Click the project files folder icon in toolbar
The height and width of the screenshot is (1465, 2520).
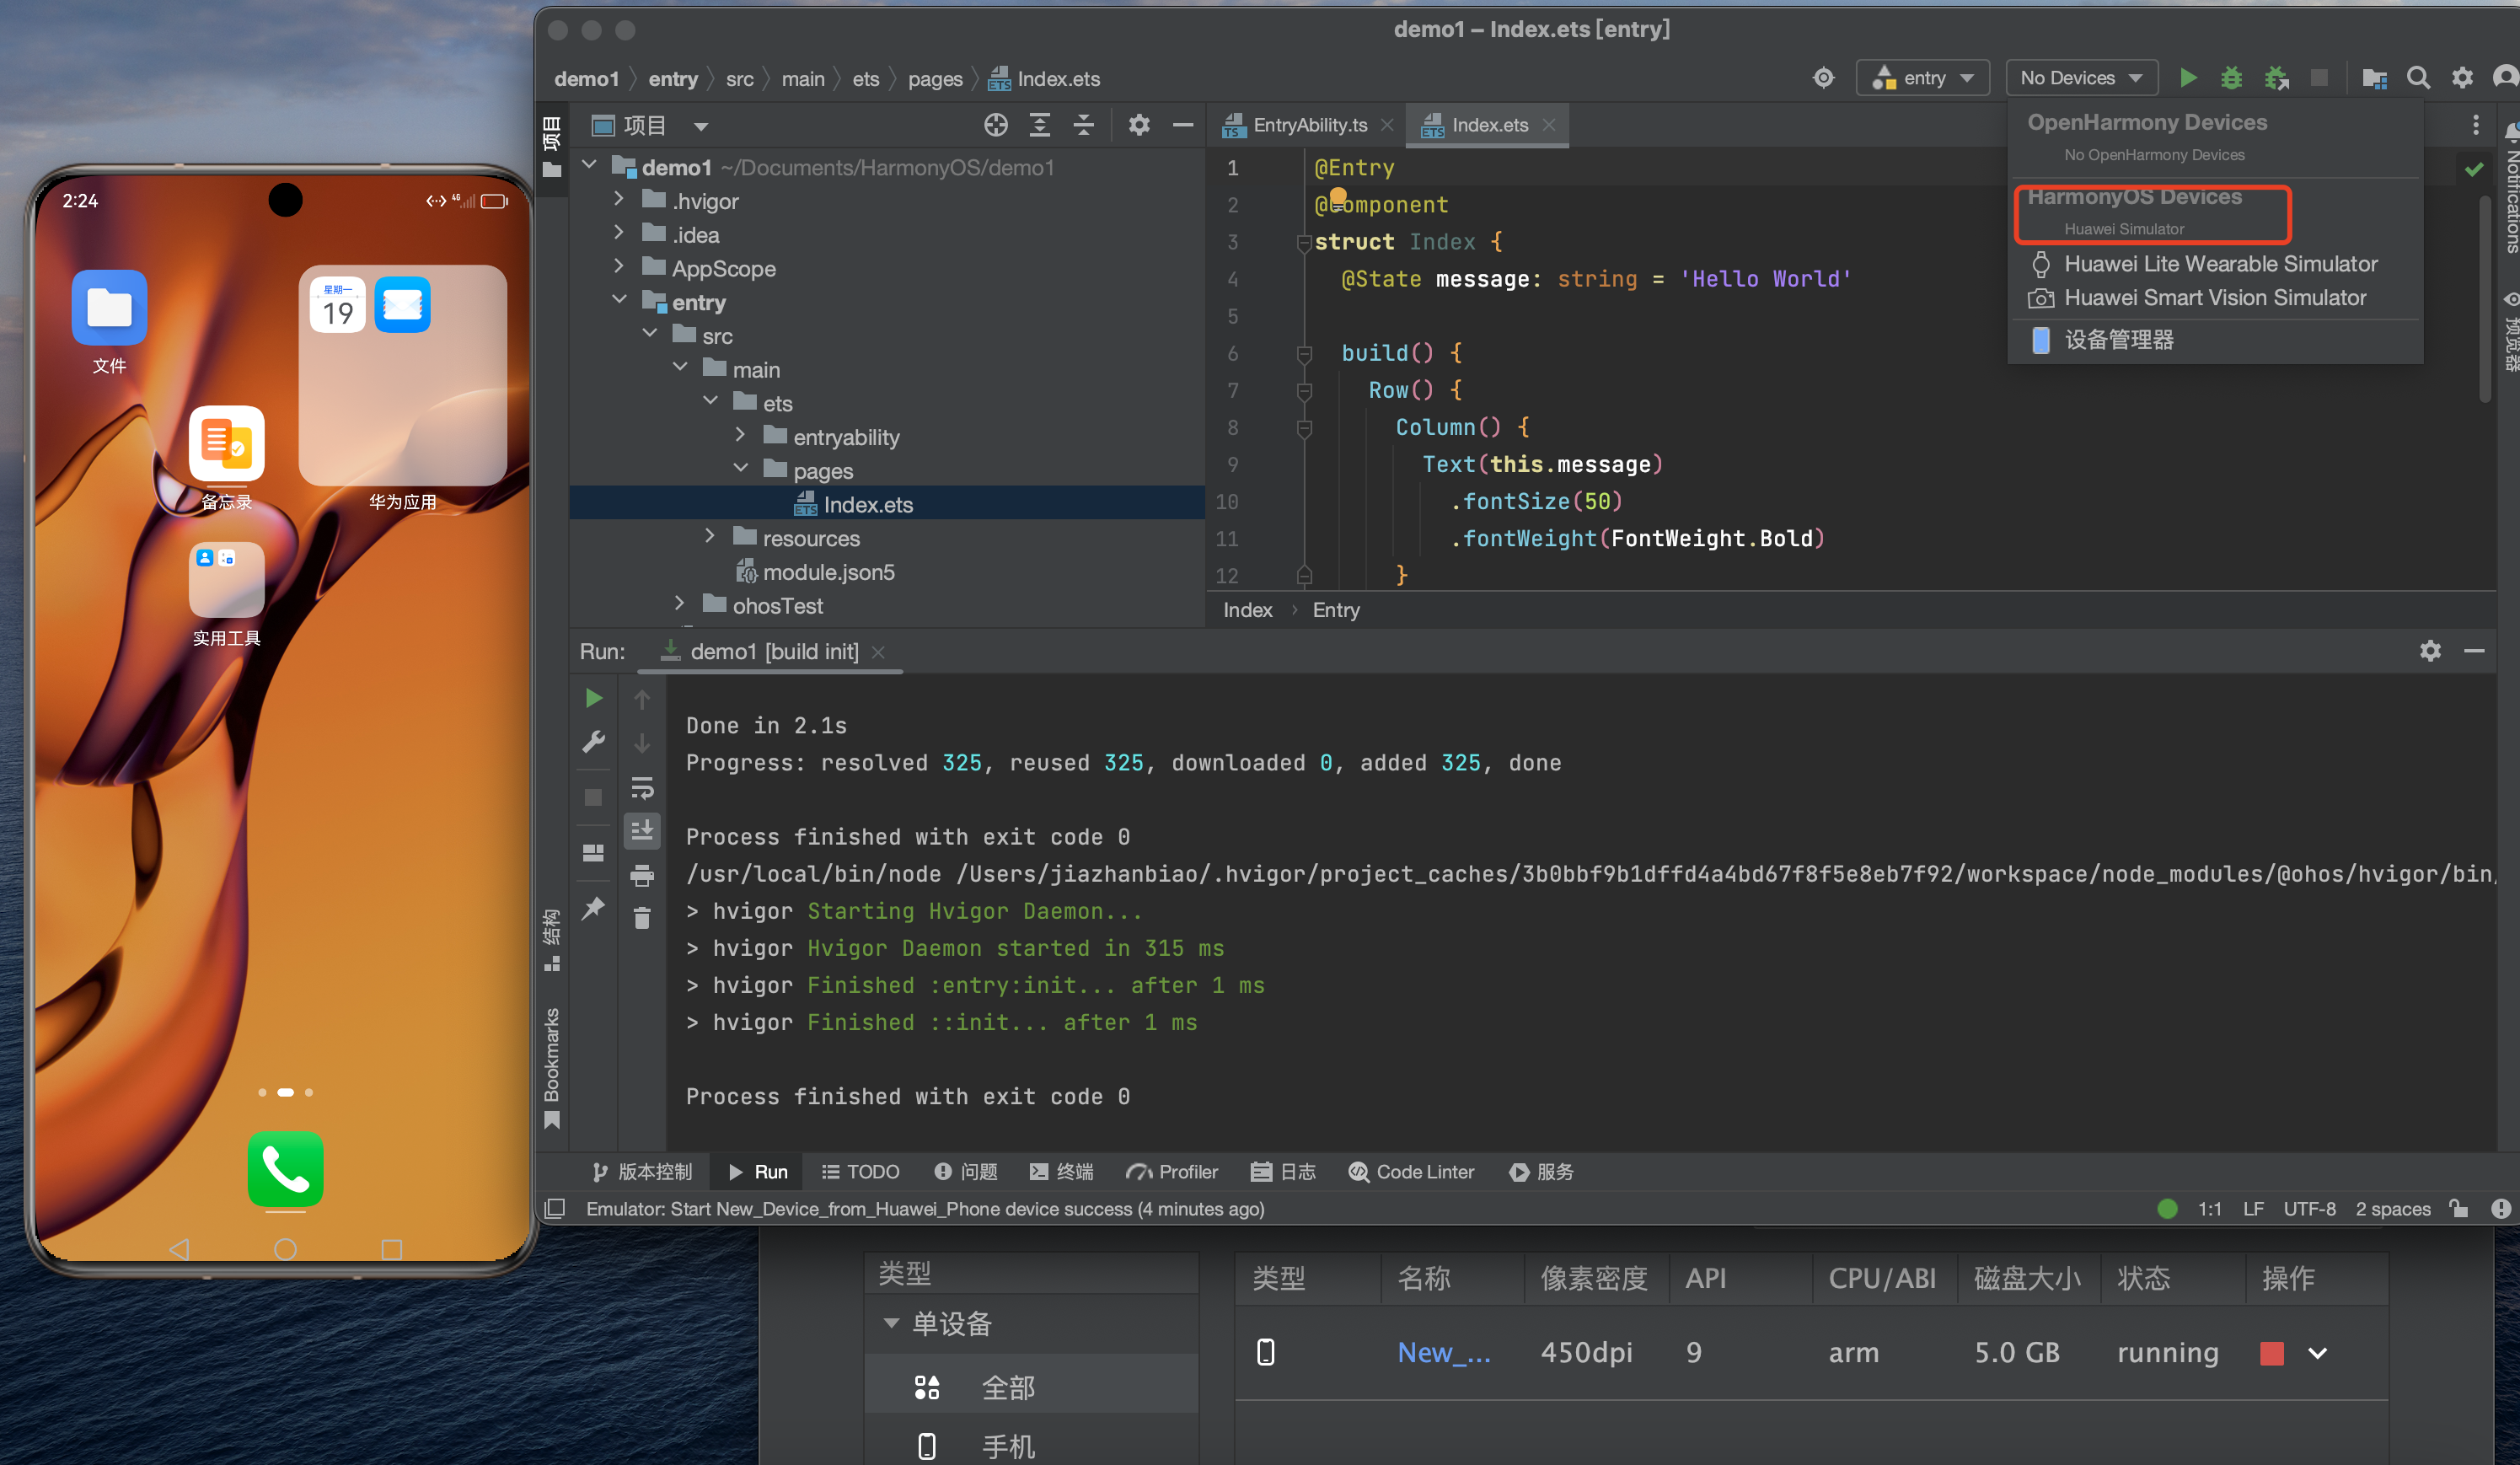tap(2374, 78)
